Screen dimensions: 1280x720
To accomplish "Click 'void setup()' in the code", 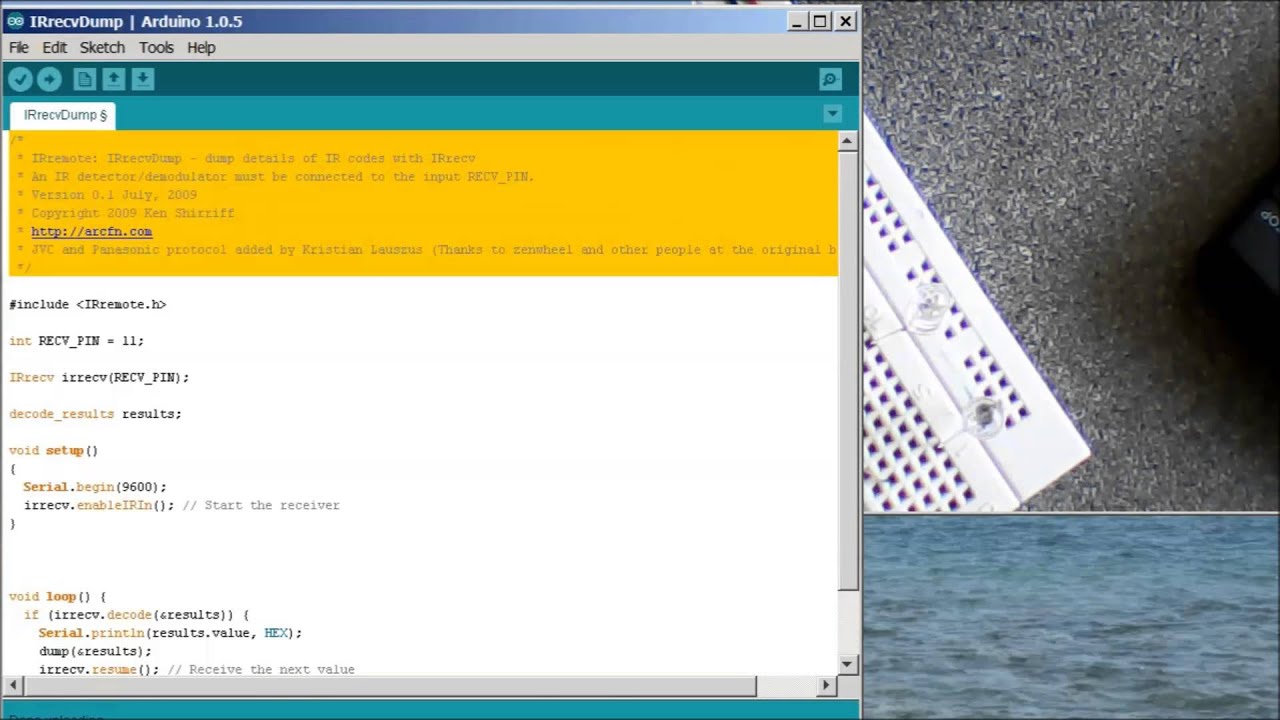I will pyautogui.click(x=54, y=450).
